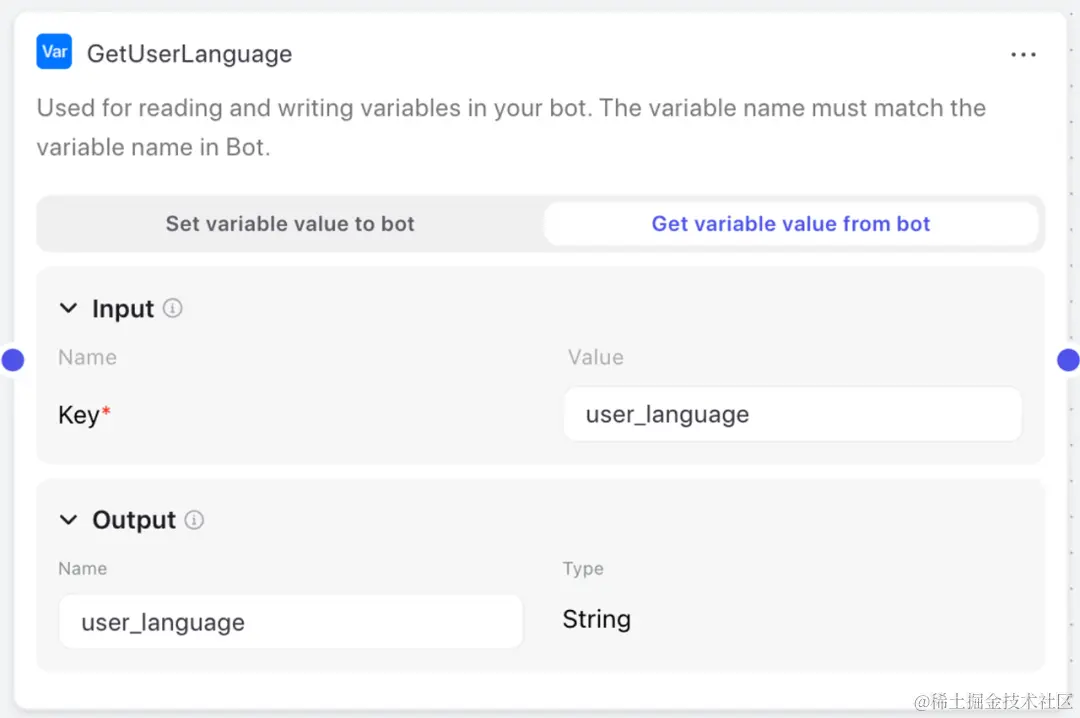Click the left connector port of the node

point(12,360)
